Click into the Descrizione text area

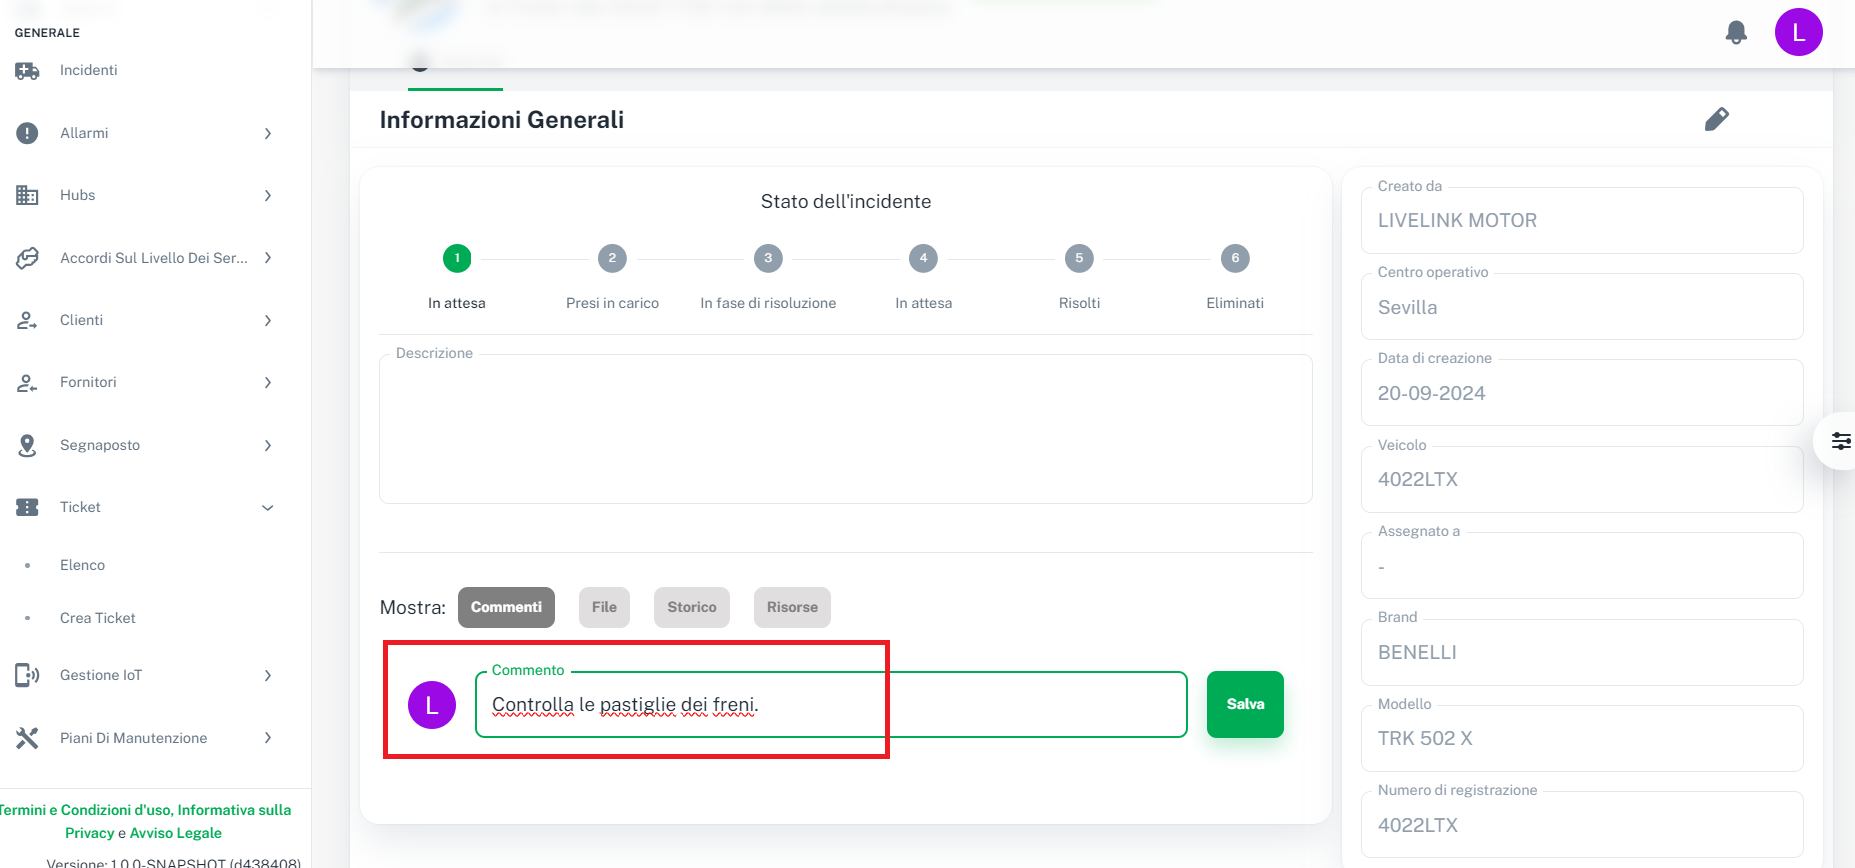pos(845,430)
